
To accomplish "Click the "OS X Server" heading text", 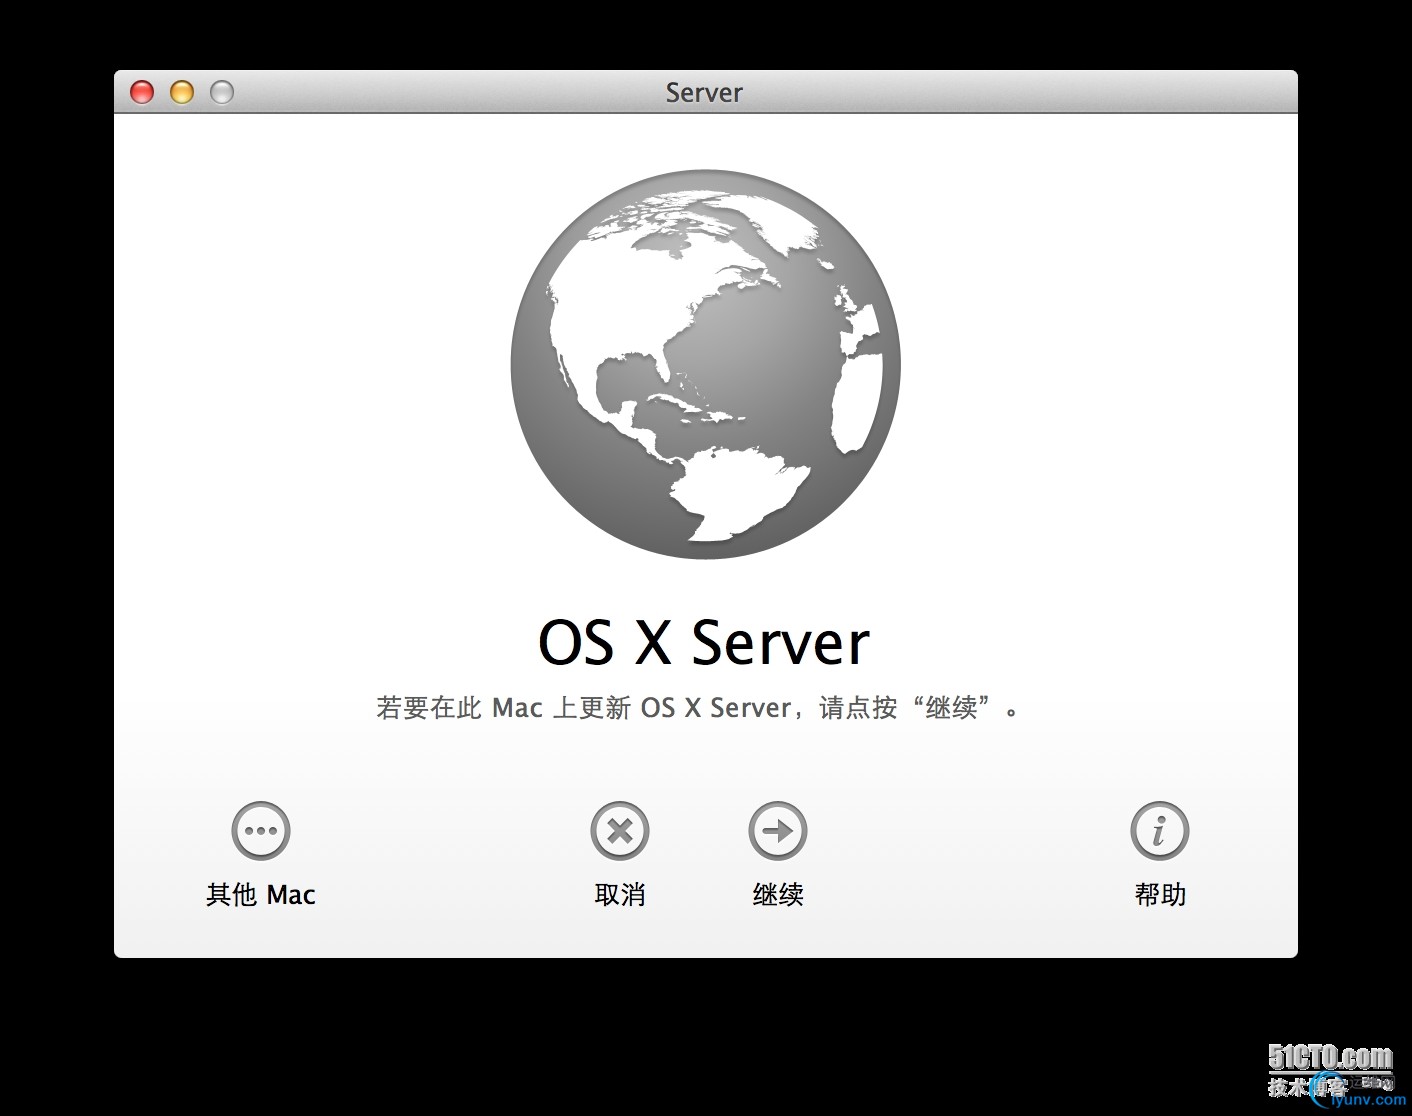I will tap(704, 642).
